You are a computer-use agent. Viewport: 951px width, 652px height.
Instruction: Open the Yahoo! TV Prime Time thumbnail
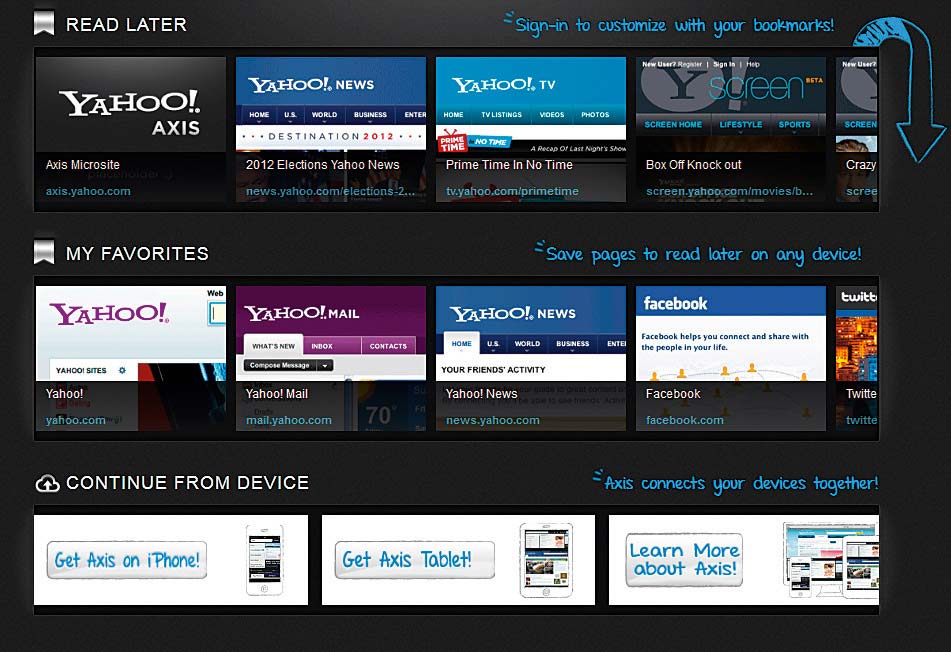point(531,129)
